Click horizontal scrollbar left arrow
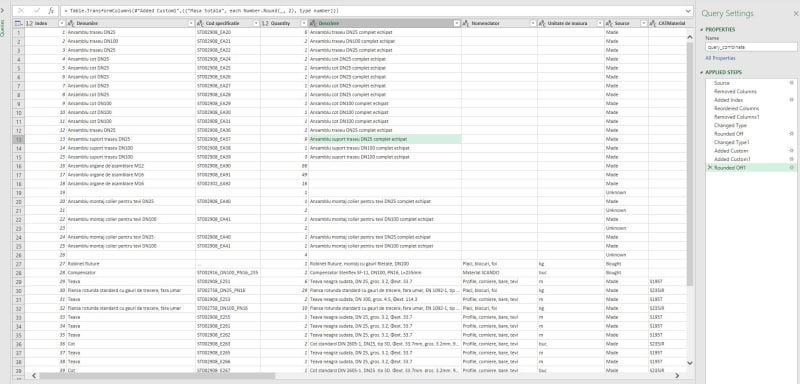 tap(34, 376)
